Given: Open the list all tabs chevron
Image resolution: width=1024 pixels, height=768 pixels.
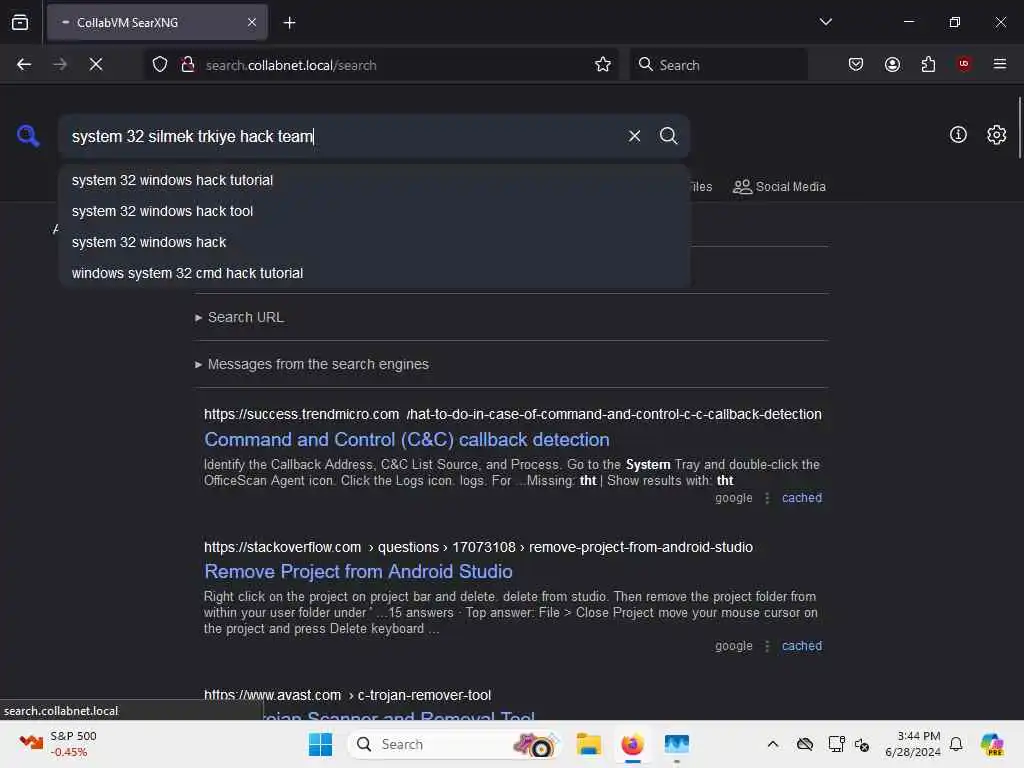Looking at the screenshot, I should click(825, 22).
